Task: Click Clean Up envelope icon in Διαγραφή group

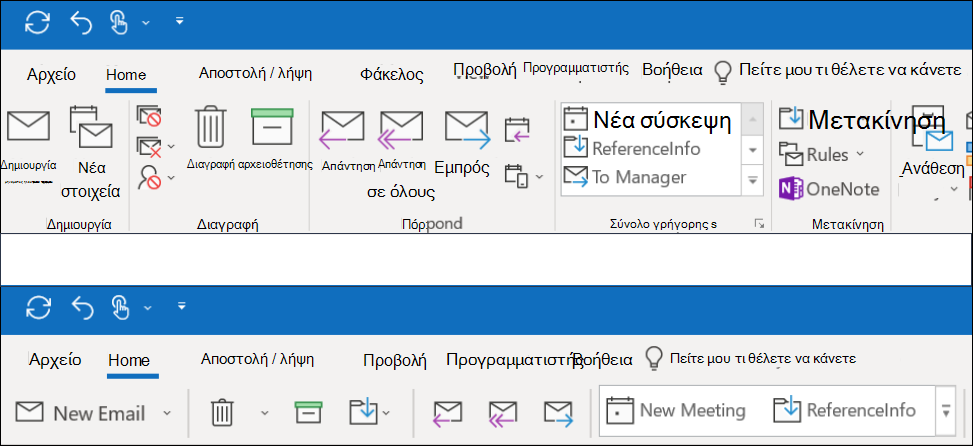Action: point(149,147)
